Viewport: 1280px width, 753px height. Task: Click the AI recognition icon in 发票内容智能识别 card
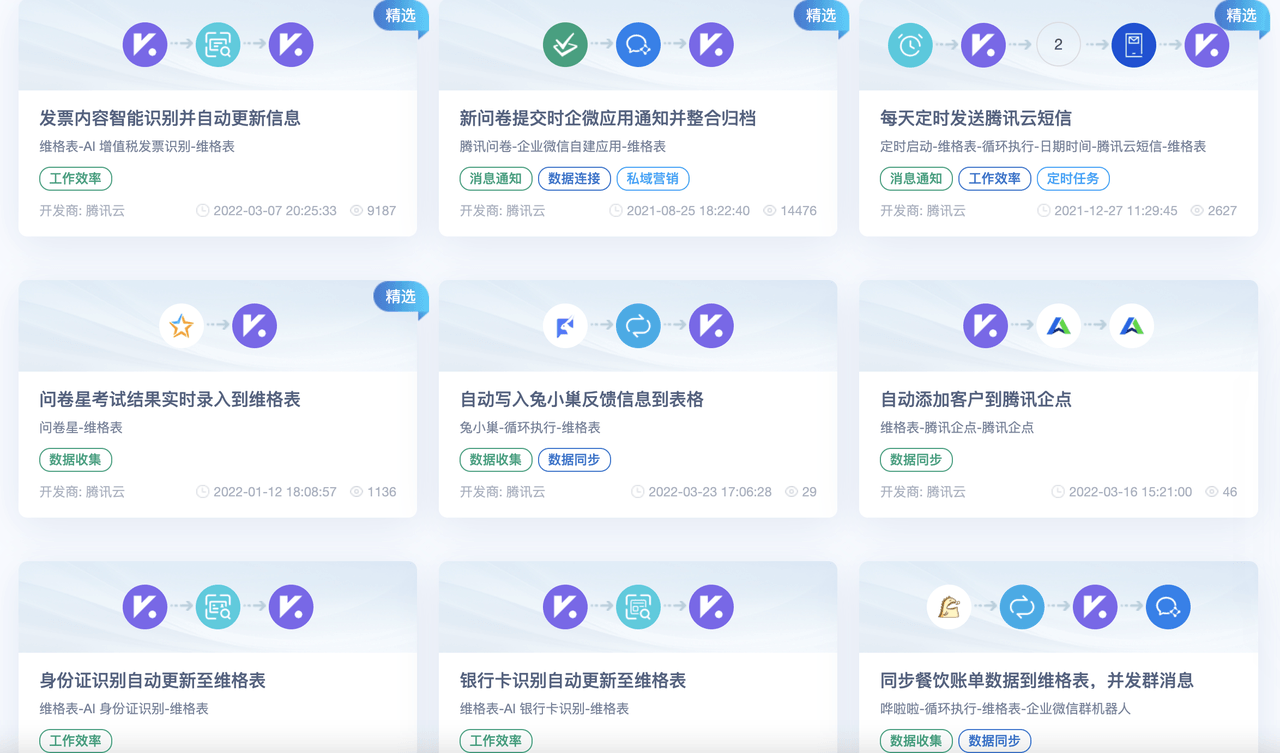(x=218, y=45)
